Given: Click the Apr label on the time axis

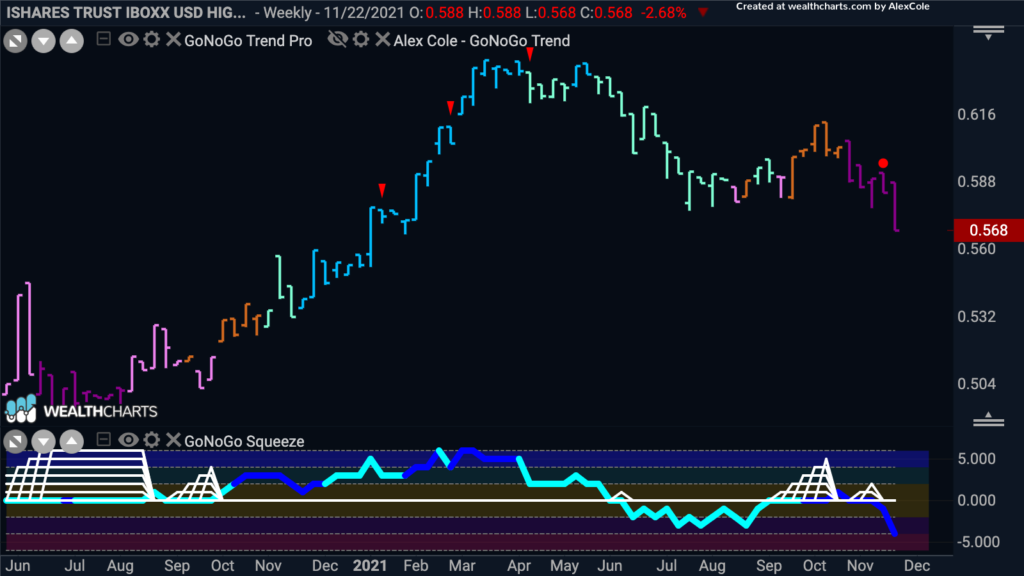Looking at the screenshot, I should point(519,566).
